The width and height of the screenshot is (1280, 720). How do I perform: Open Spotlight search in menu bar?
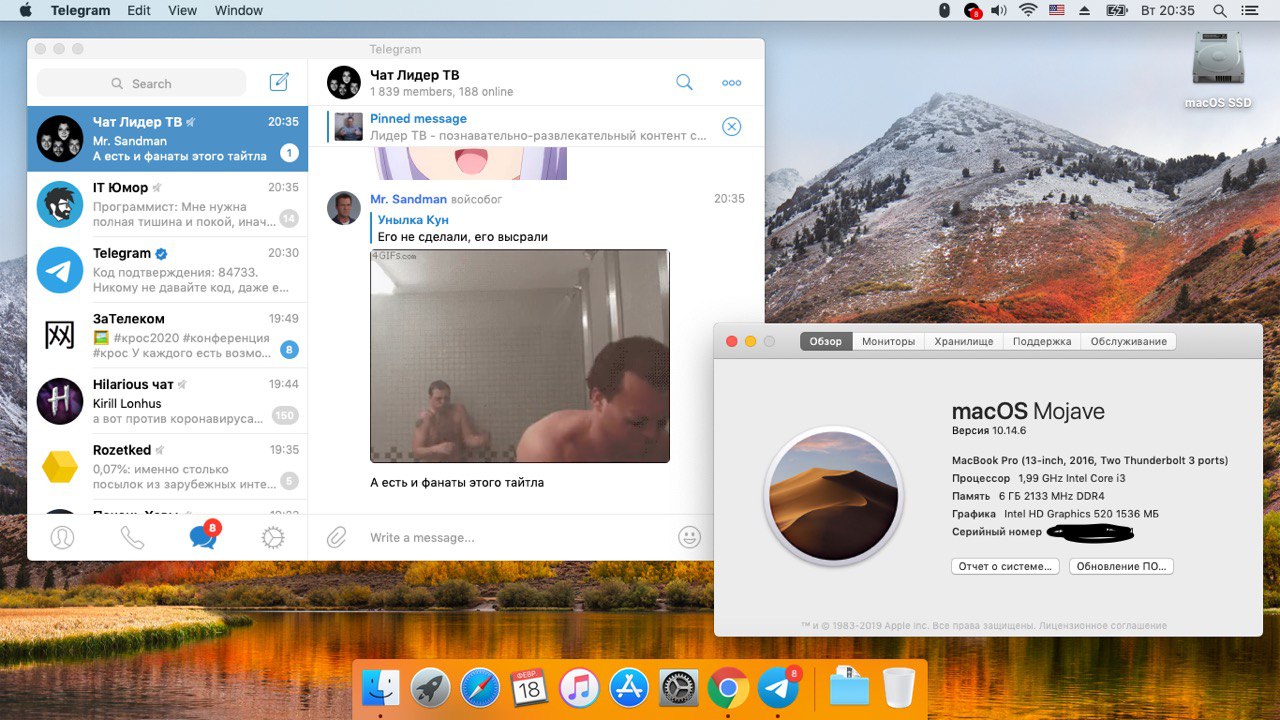coord(1219,10)
